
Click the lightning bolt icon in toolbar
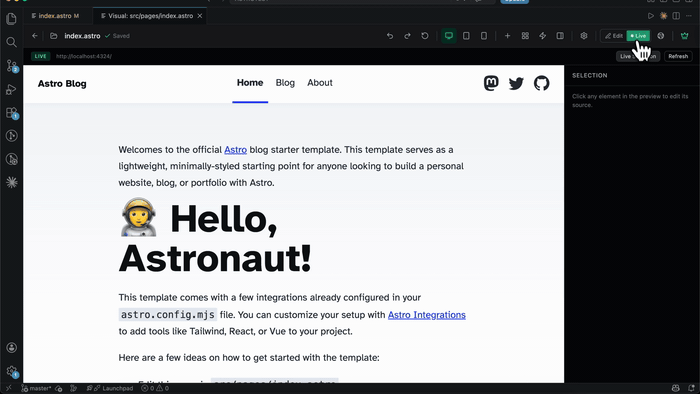pyautogui.click(x=542, y=36)
